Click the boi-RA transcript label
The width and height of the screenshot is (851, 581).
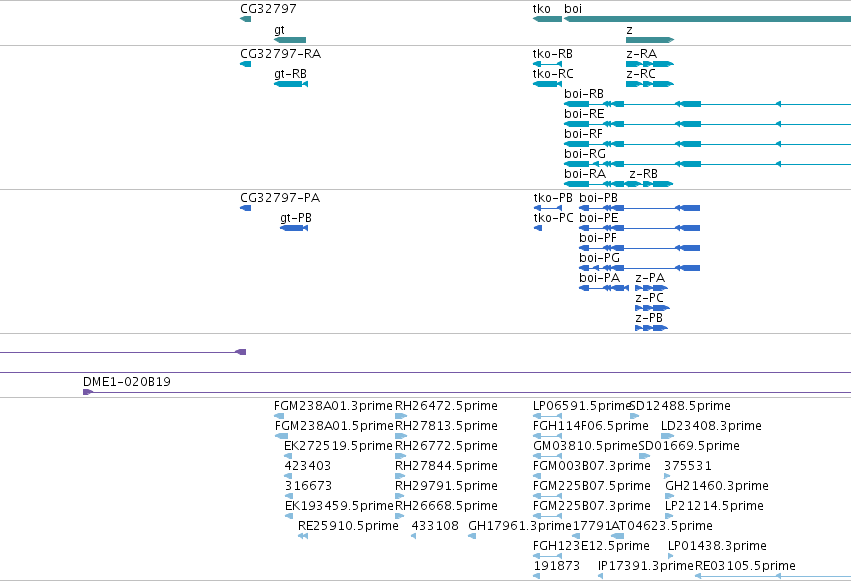click(x=585, y=174)
